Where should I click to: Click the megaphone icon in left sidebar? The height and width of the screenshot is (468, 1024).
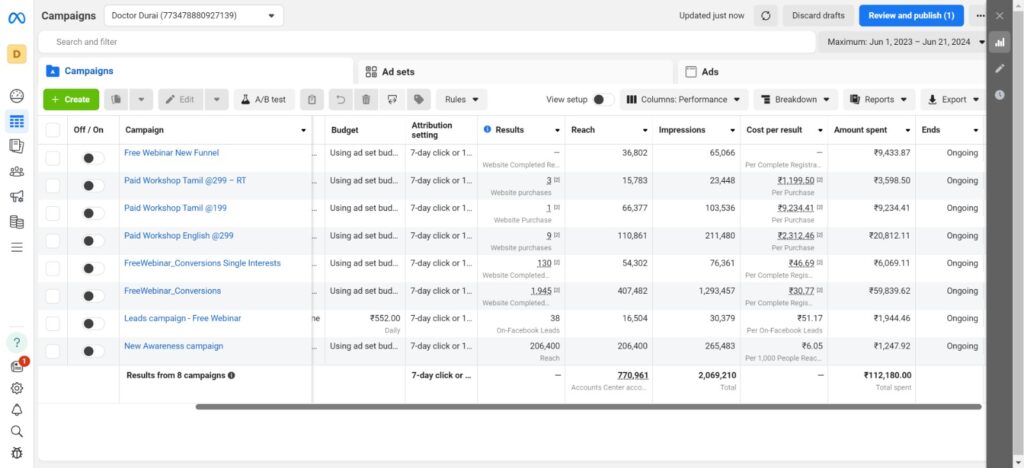click(x=17, y=196)
